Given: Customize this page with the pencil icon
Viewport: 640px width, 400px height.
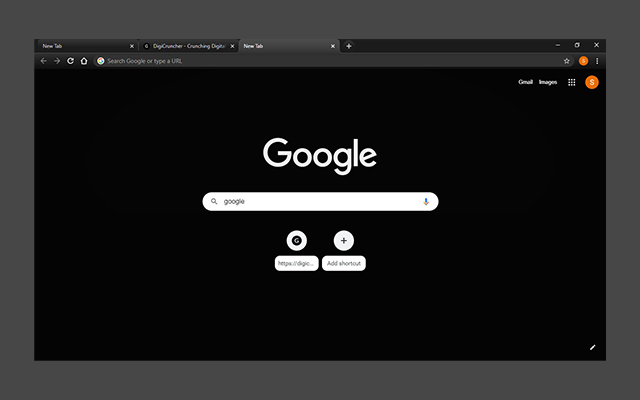Looking at the screenshot, I should point(593,347).
